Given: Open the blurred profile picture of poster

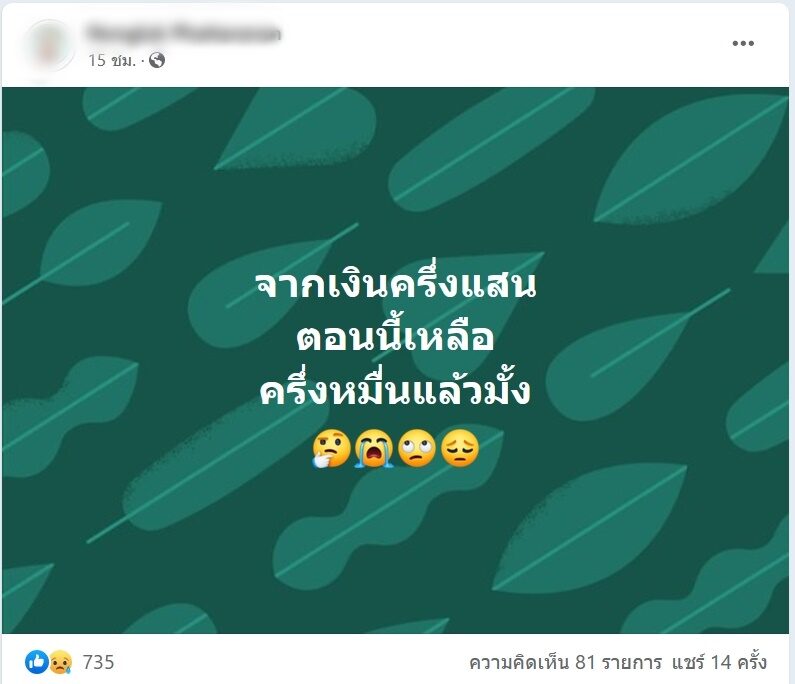Looking at the screenshot, I should pyautogui.click(x=49, y=45).
